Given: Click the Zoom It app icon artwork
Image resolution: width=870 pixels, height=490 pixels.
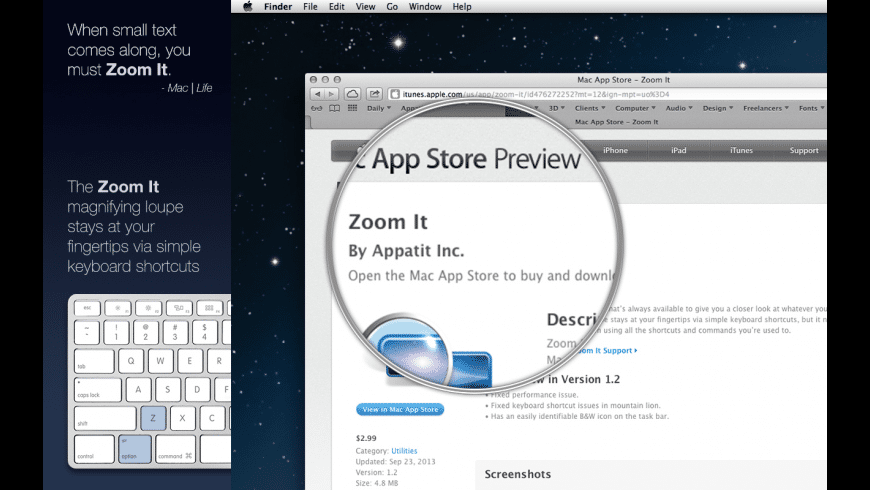Looking at the screenshot, I should tap(427, 352).
